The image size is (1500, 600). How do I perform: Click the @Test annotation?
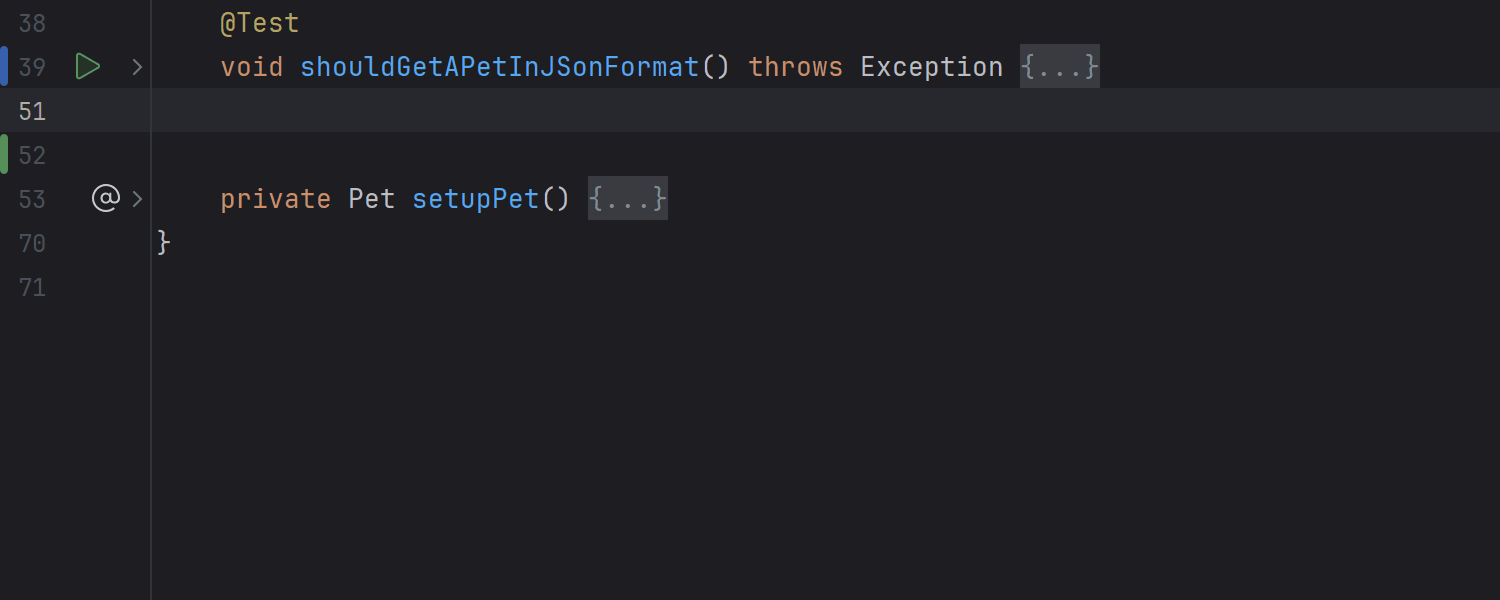coord(260,23)
